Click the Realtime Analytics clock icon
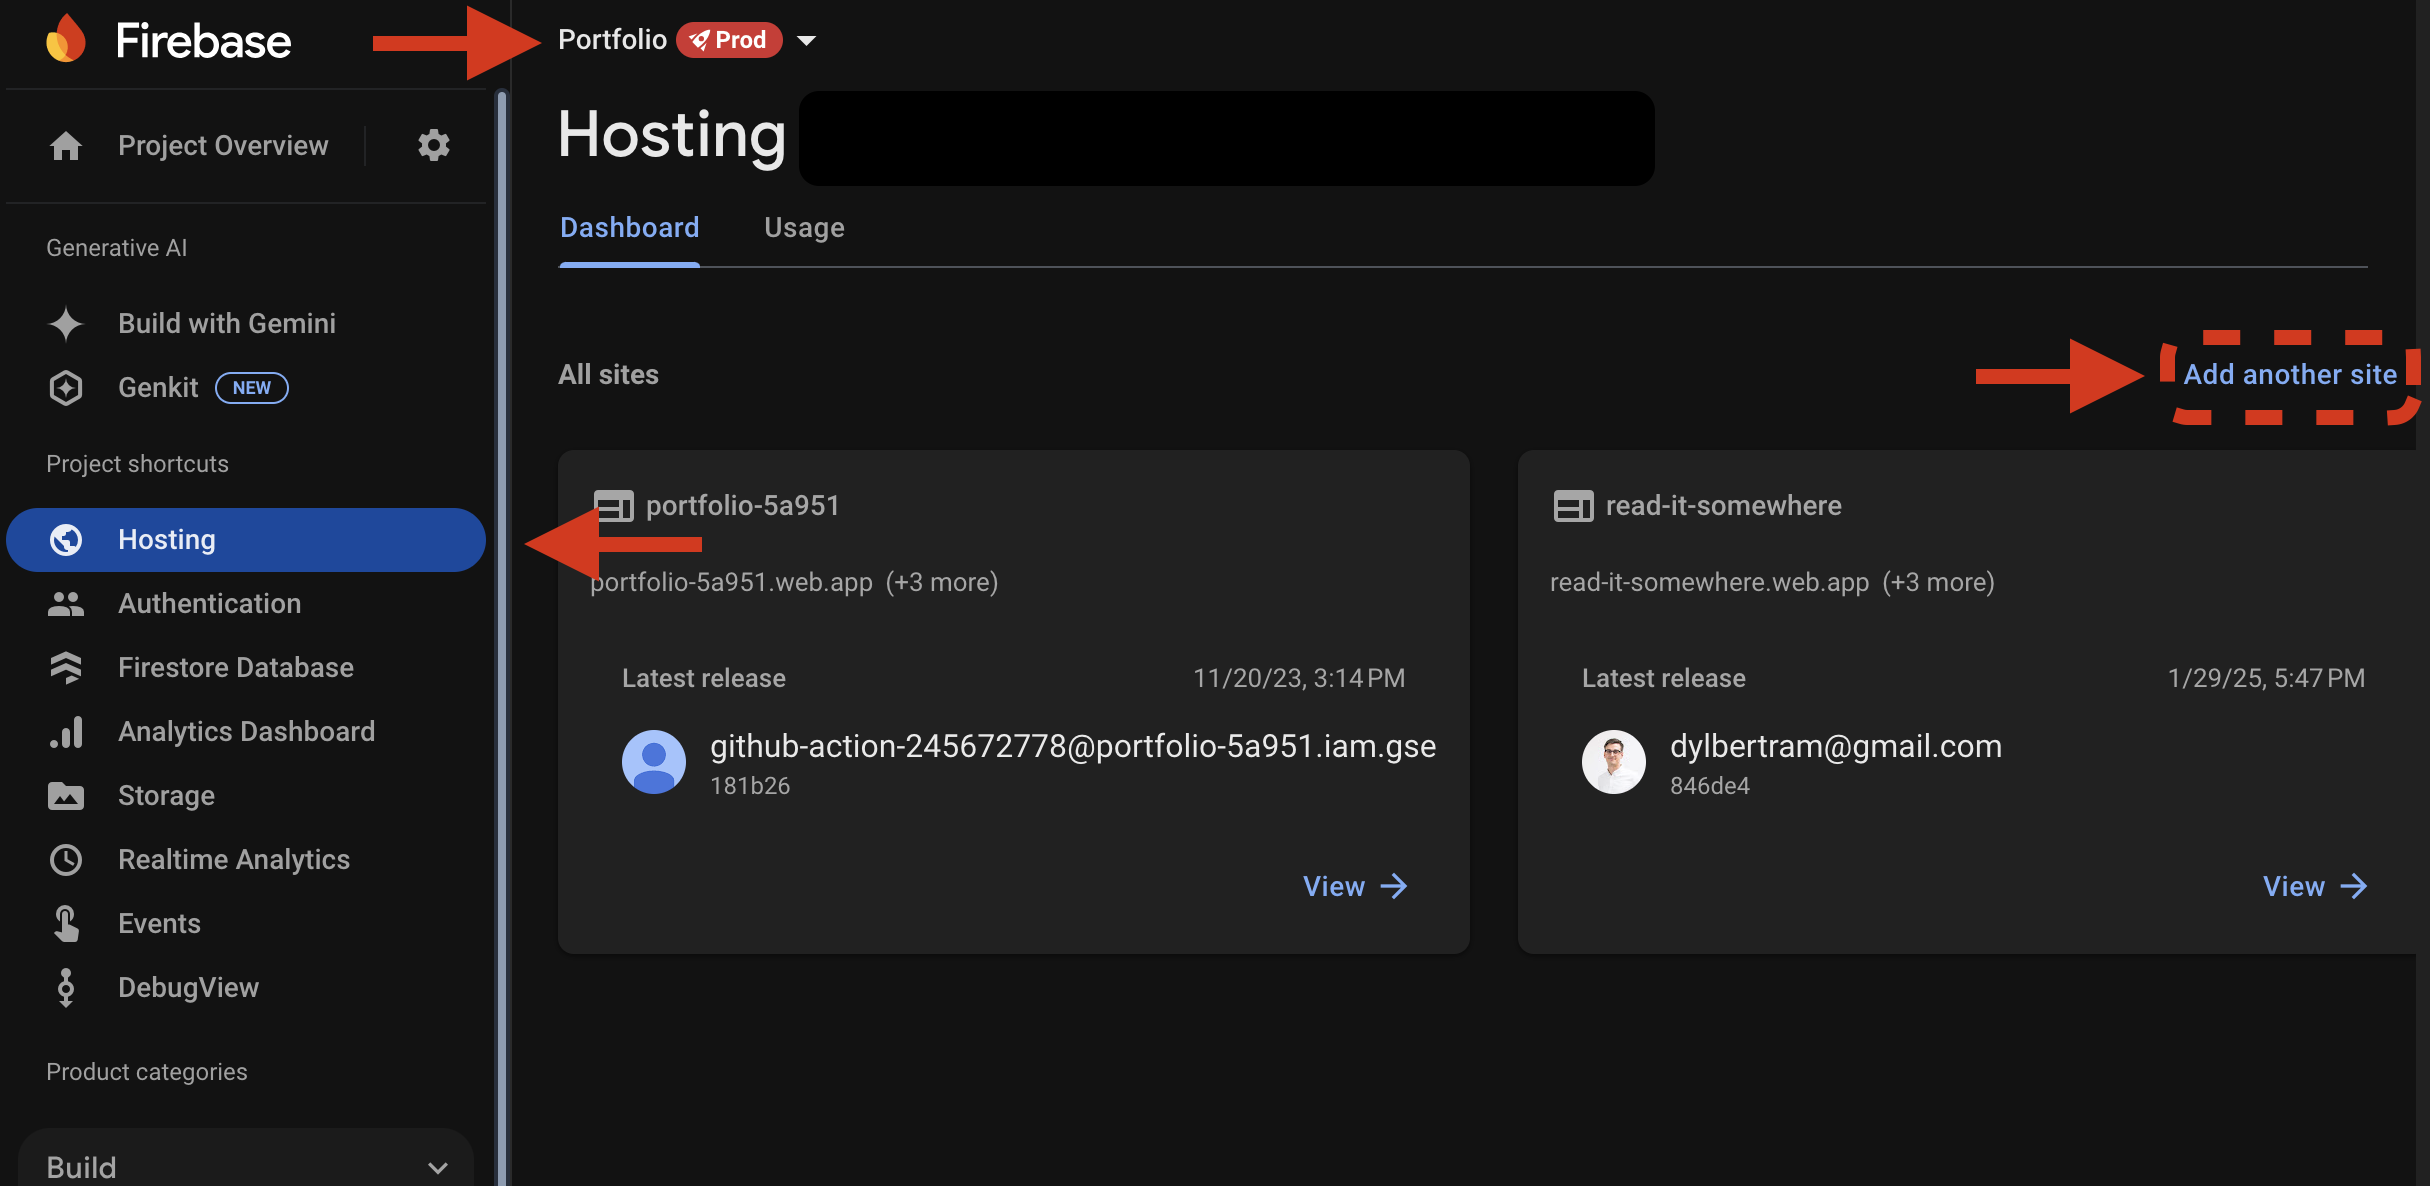The height and width of the screenshot is (1186, 2430). pos(66,860)
